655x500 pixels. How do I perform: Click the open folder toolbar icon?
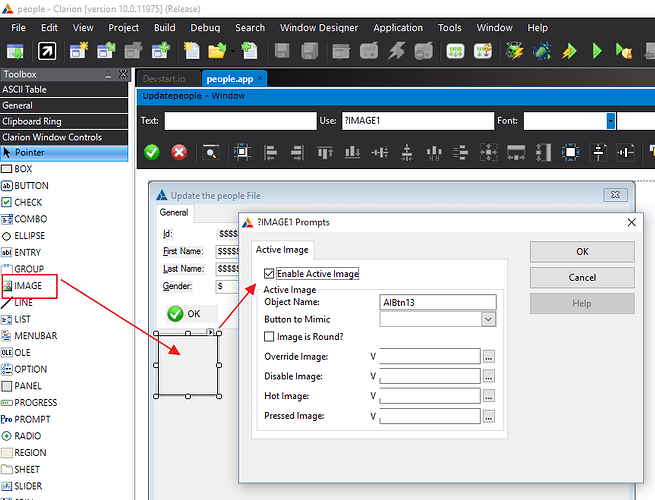click(217, 51)
